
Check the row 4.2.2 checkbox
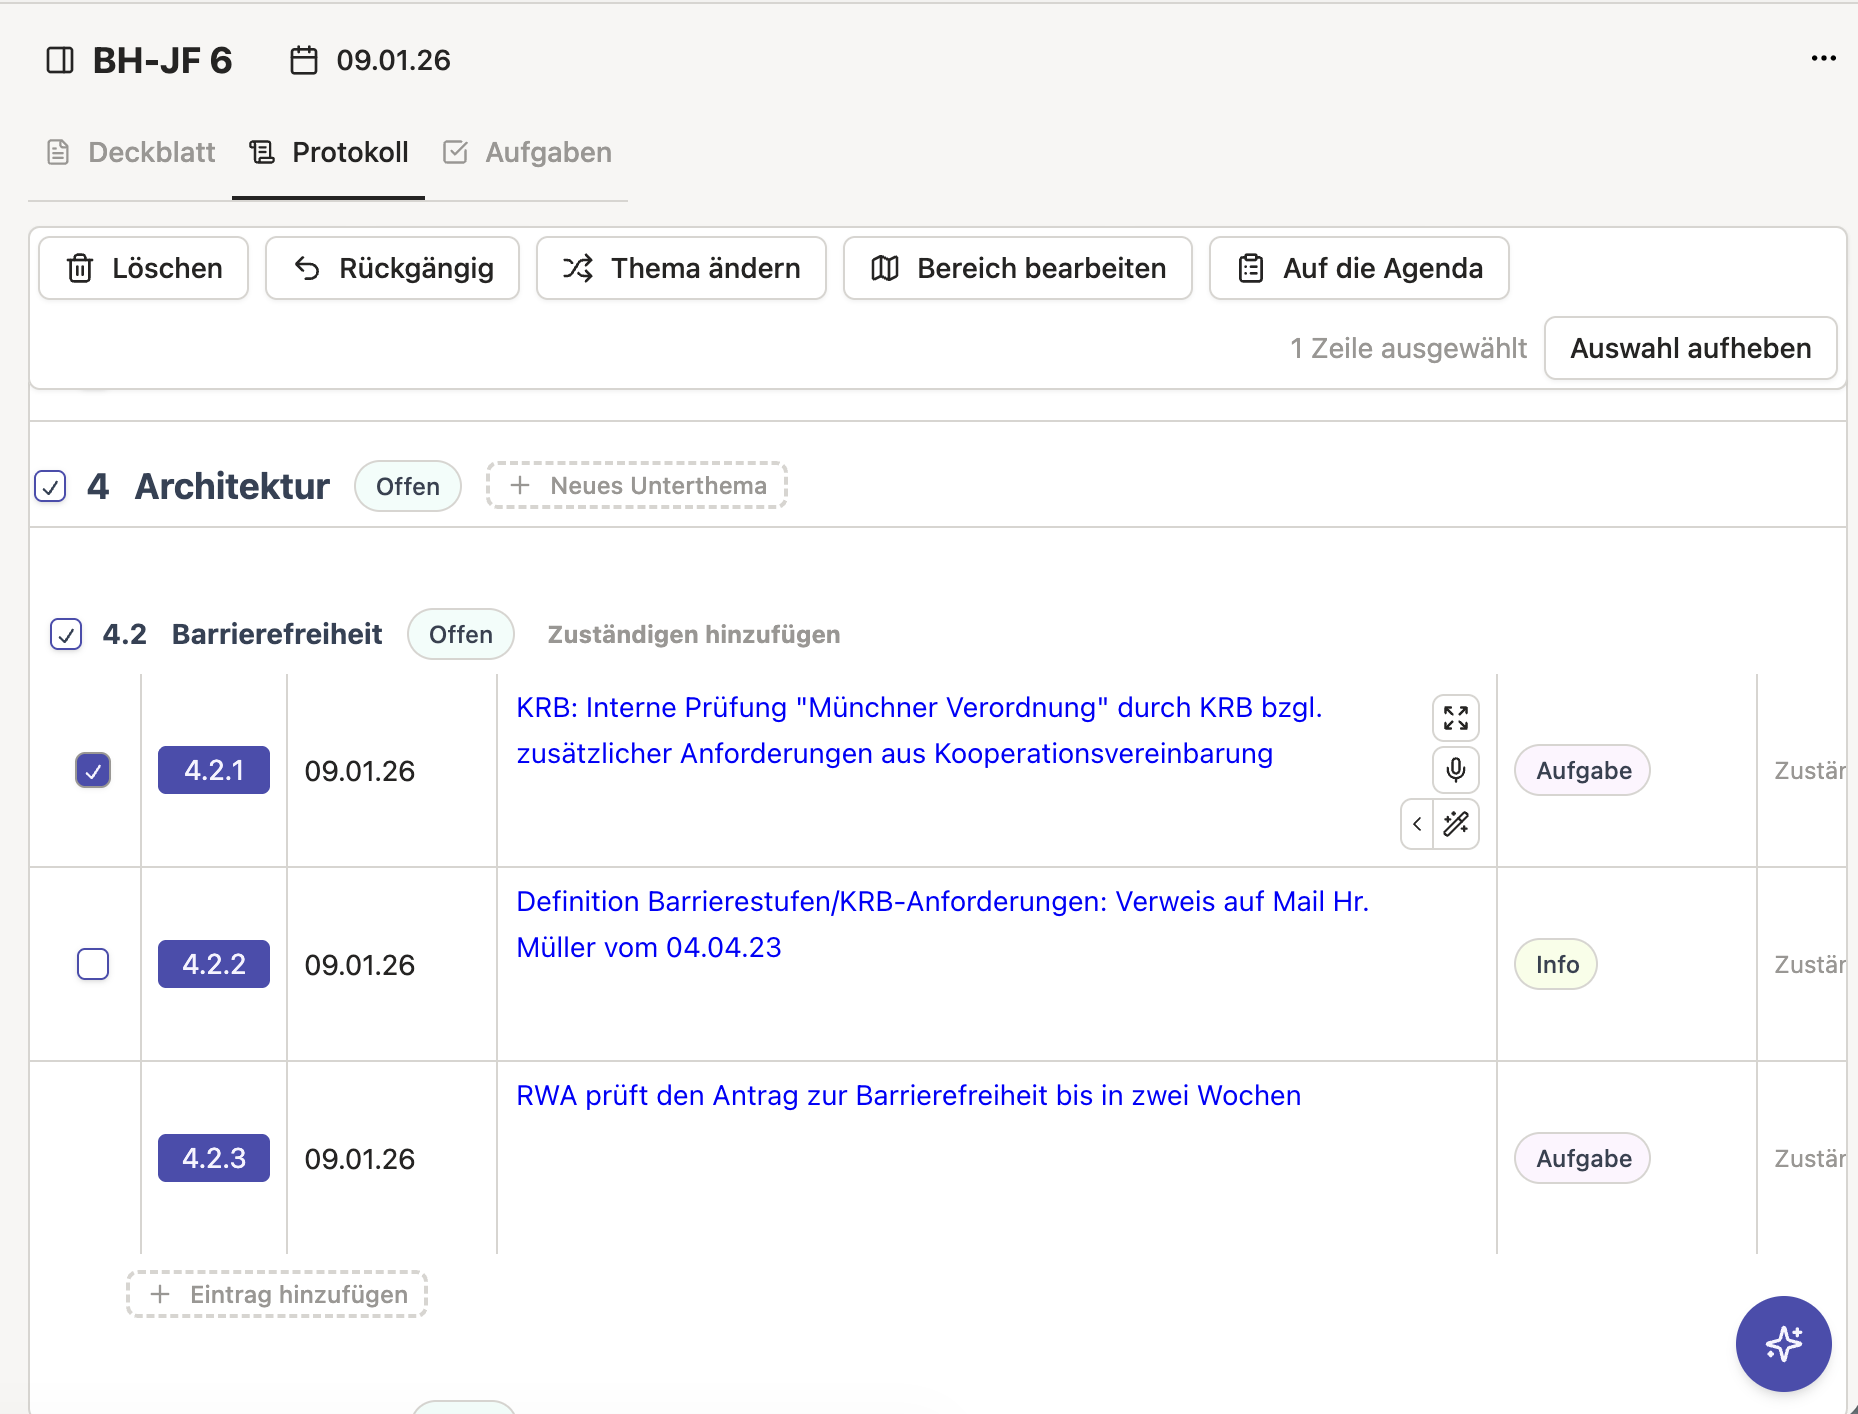point(93,964)
